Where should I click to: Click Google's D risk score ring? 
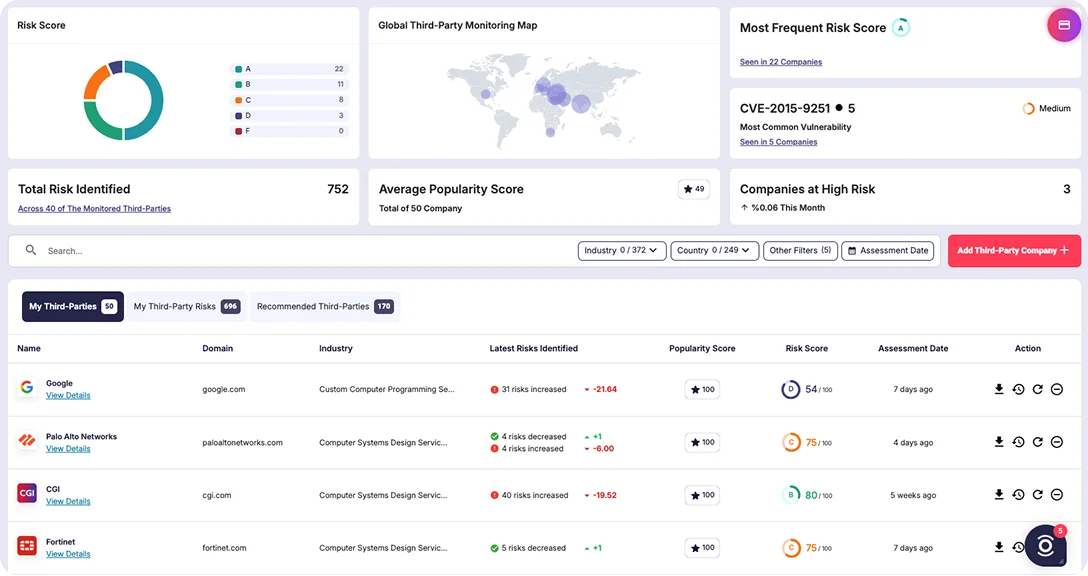tap(790, 389)
